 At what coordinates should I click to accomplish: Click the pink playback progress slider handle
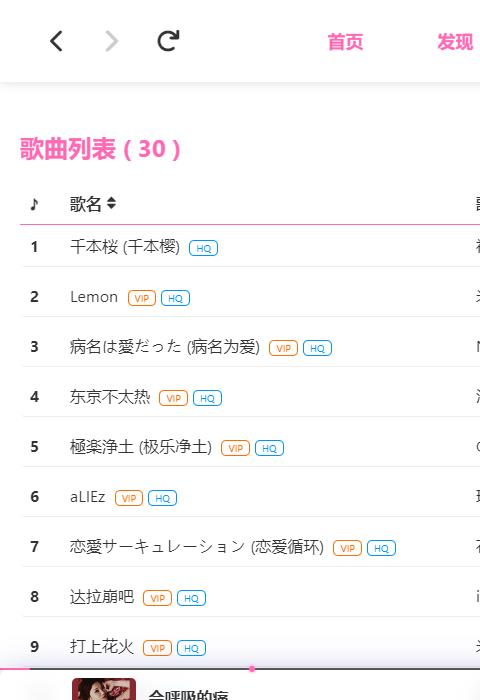(252, 669)
